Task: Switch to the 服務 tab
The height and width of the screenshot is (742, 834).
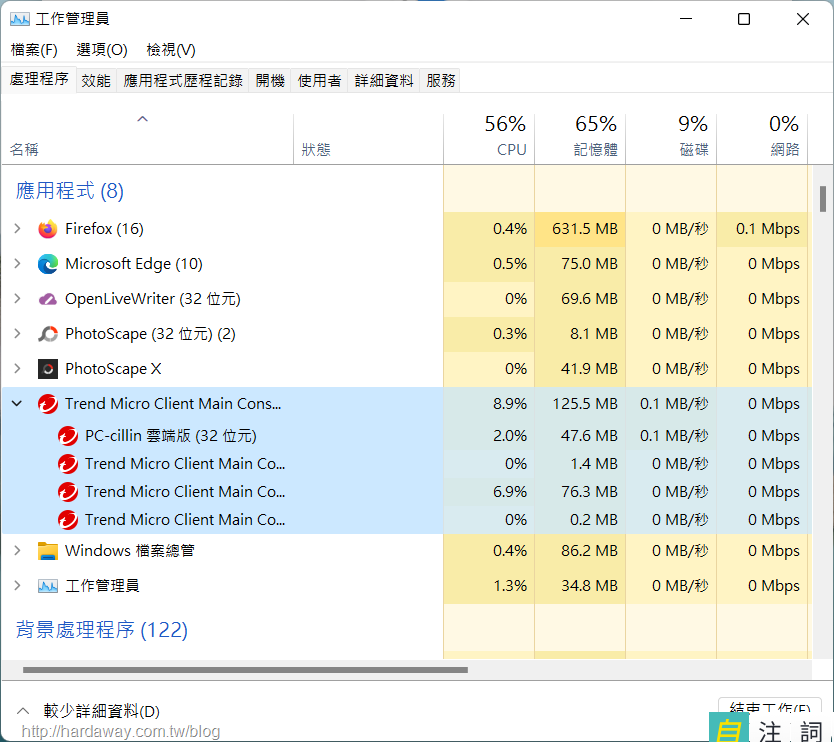Action: [x=440, y=81]
